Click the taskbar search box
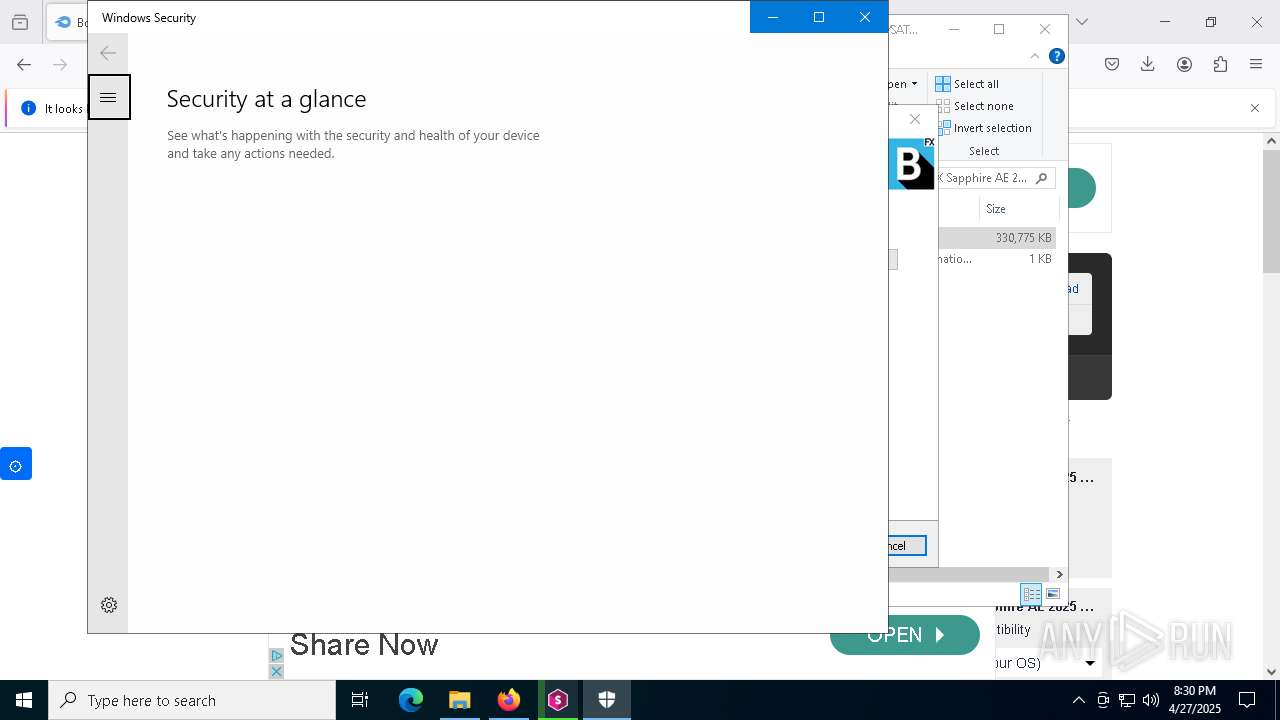The height and width of the screenshot is (720, 1280). tap(192, 700)
